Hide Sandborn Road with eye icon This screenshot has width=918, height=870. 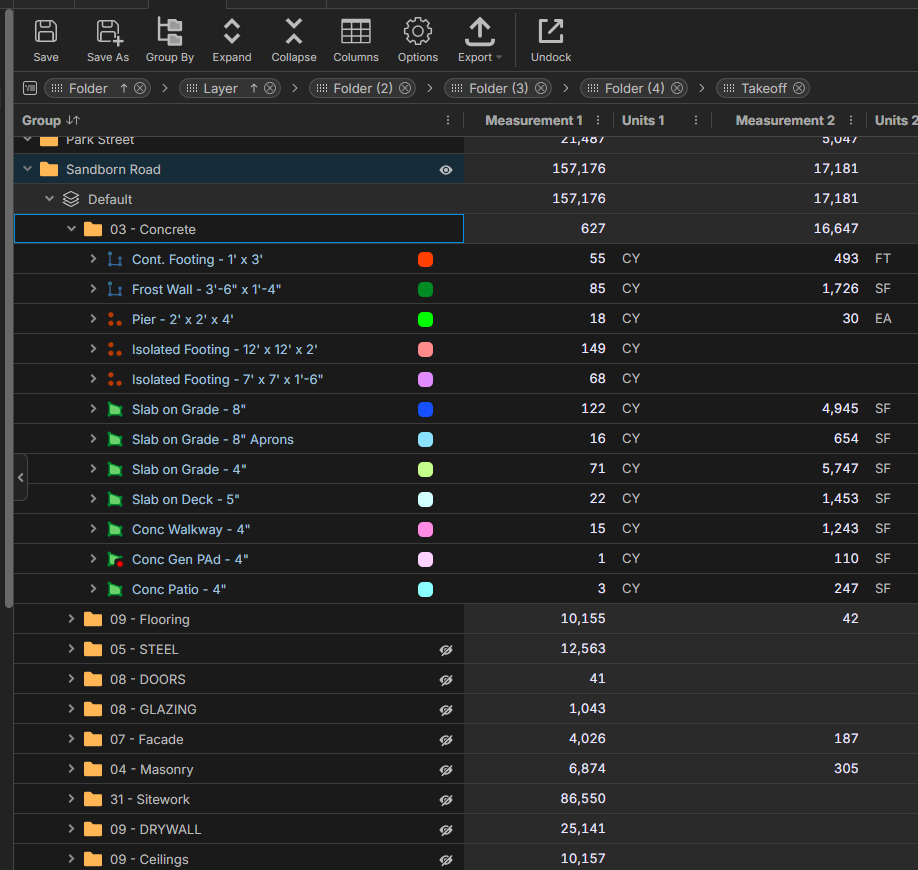tap(446, 170)
